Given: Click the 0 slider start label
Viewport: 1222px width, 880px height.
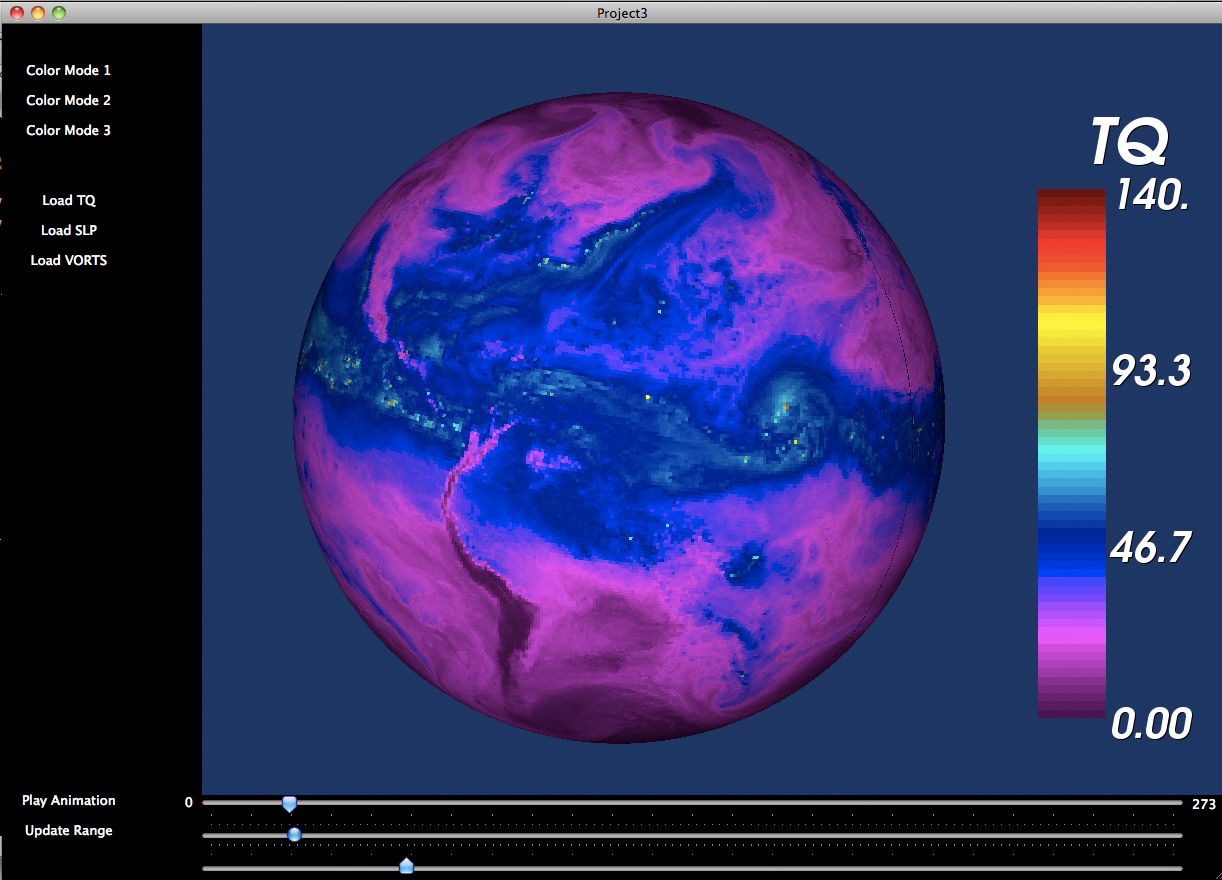Looking at the screenshot, I should [189, 803].
